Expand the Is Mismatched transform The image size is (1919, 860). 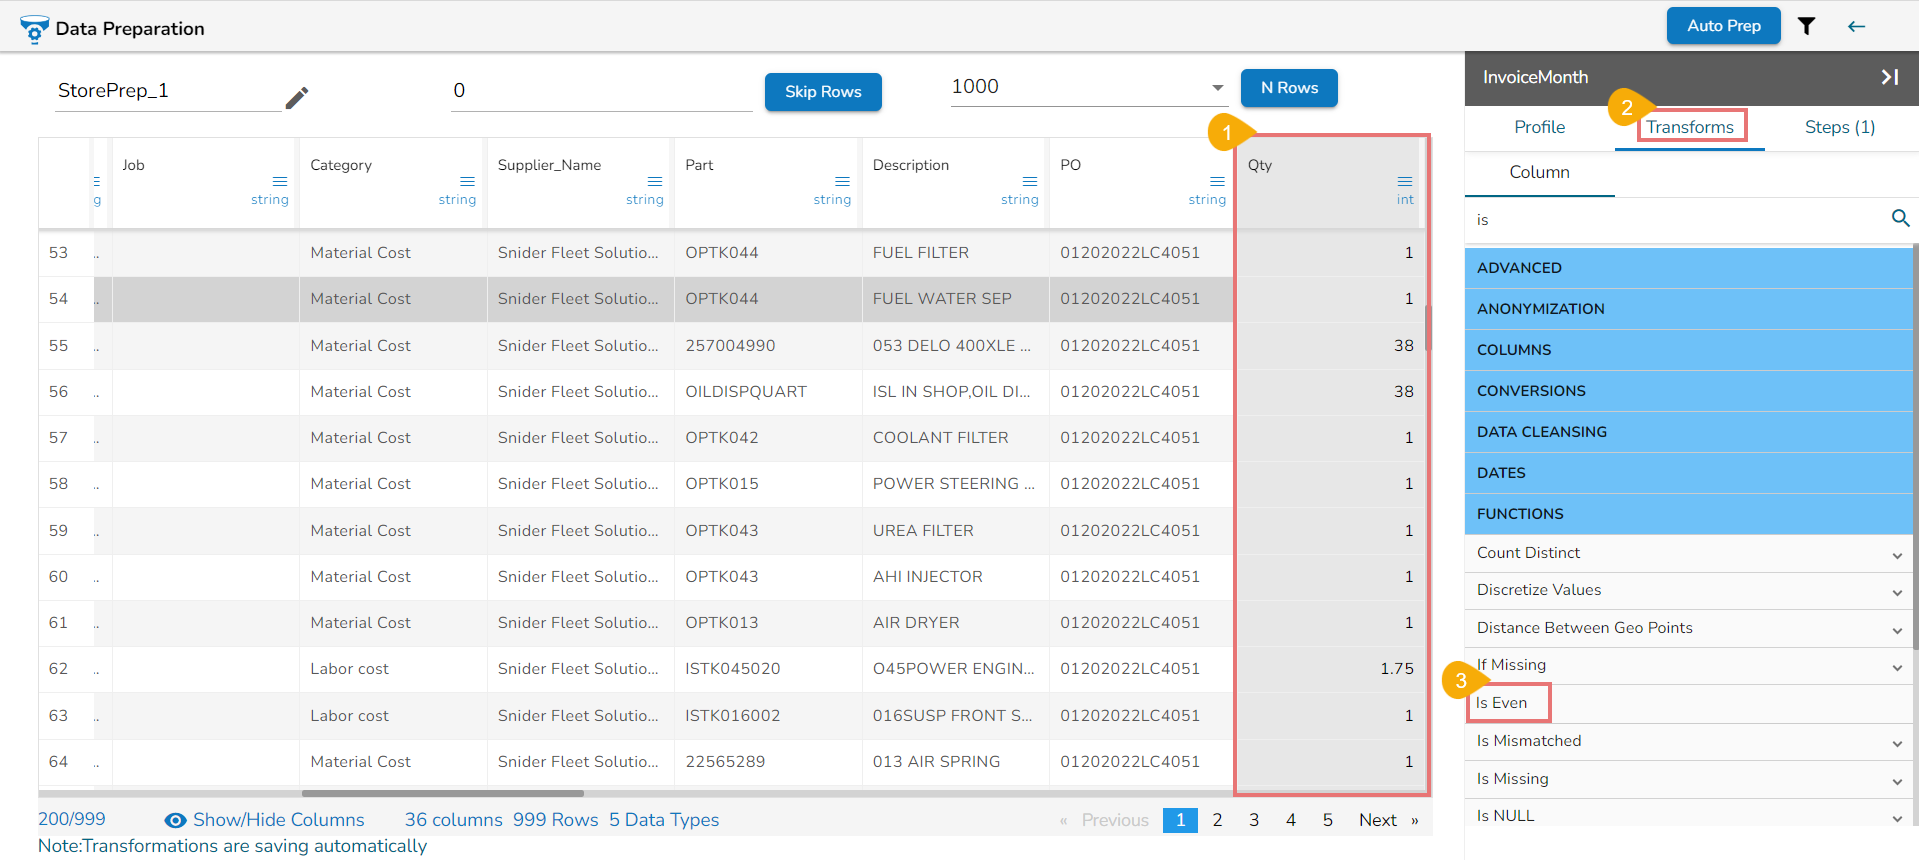coord(1896,743)
